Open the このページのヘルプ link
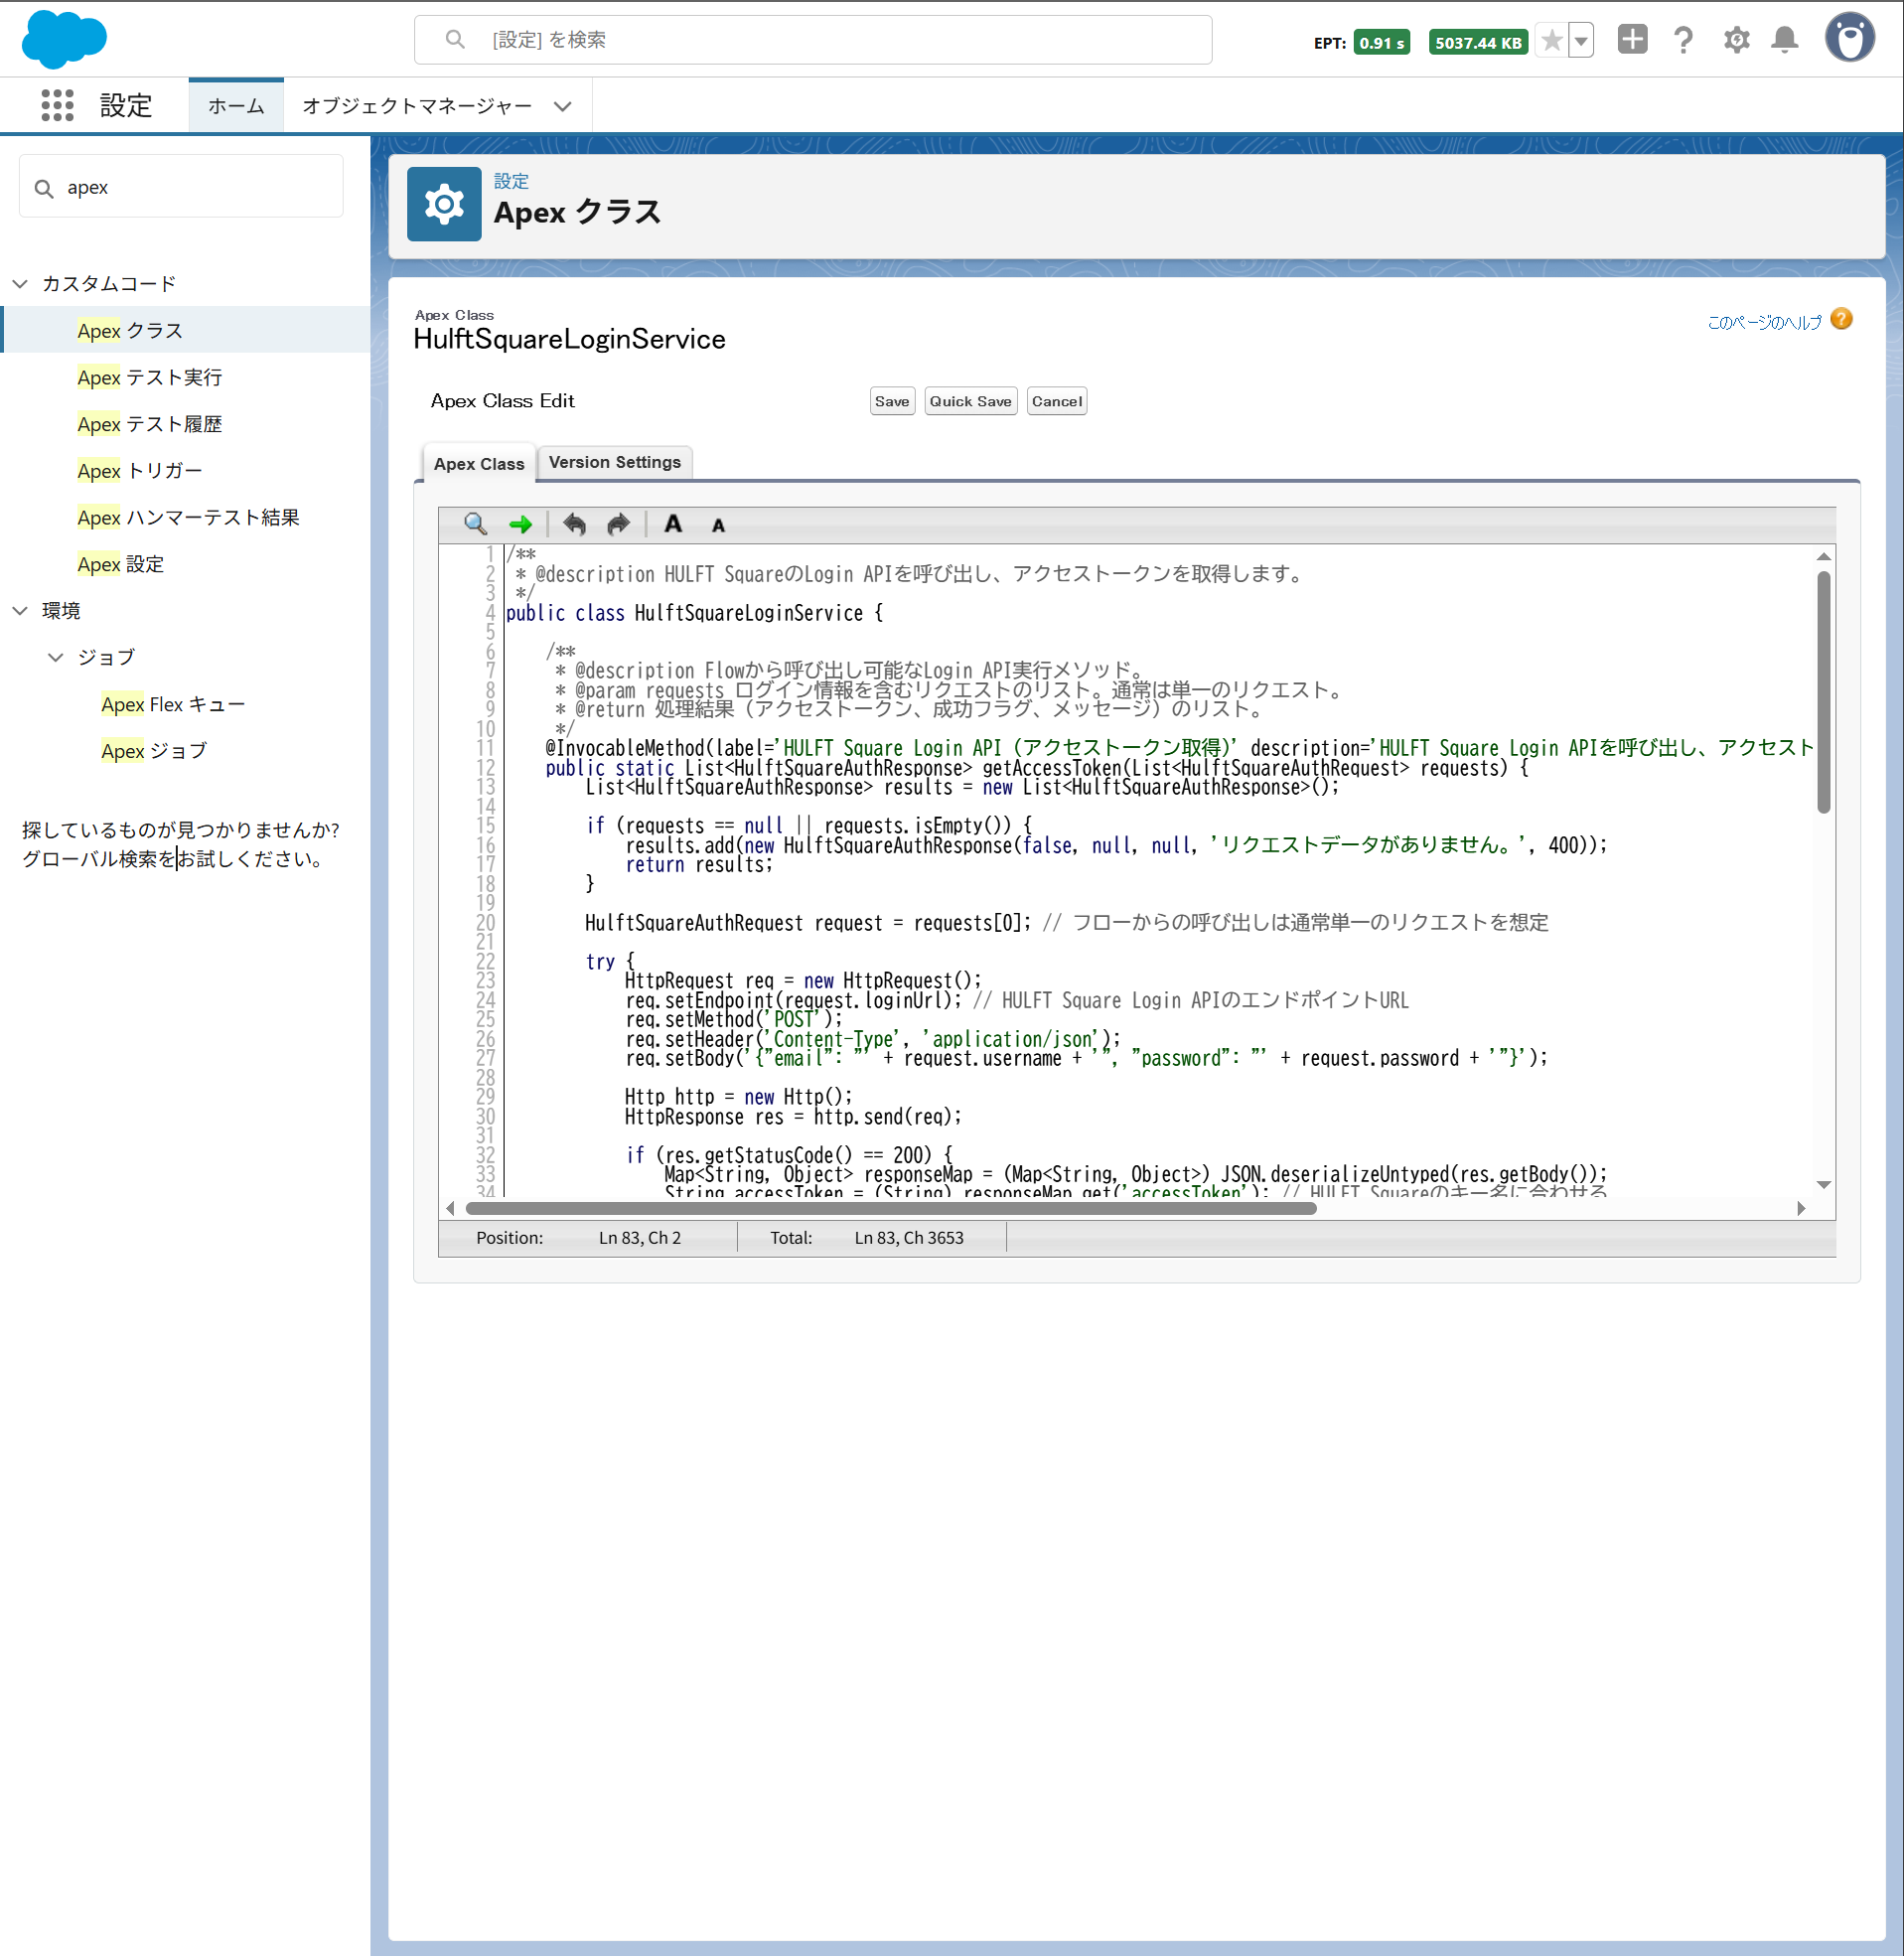Screen dimensions: 1904x1956 pos(1764,321)
